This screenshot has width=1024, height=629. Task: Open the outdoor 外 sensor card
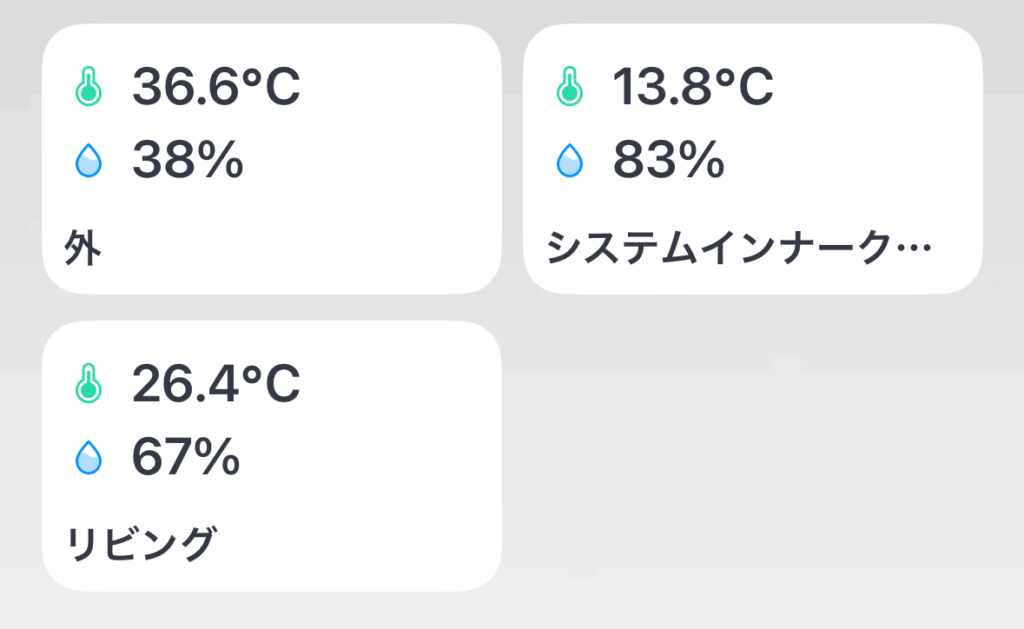(272, 159)
